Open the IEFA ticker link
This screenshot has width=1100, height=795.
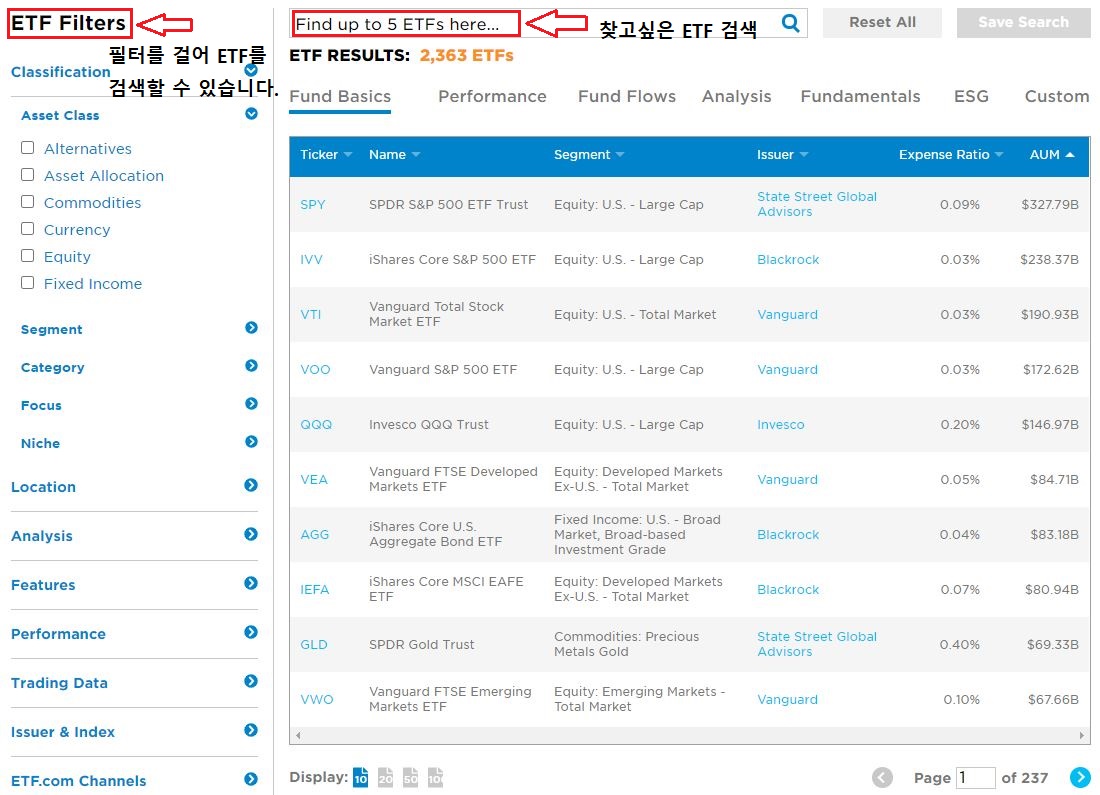coord(314,589)
